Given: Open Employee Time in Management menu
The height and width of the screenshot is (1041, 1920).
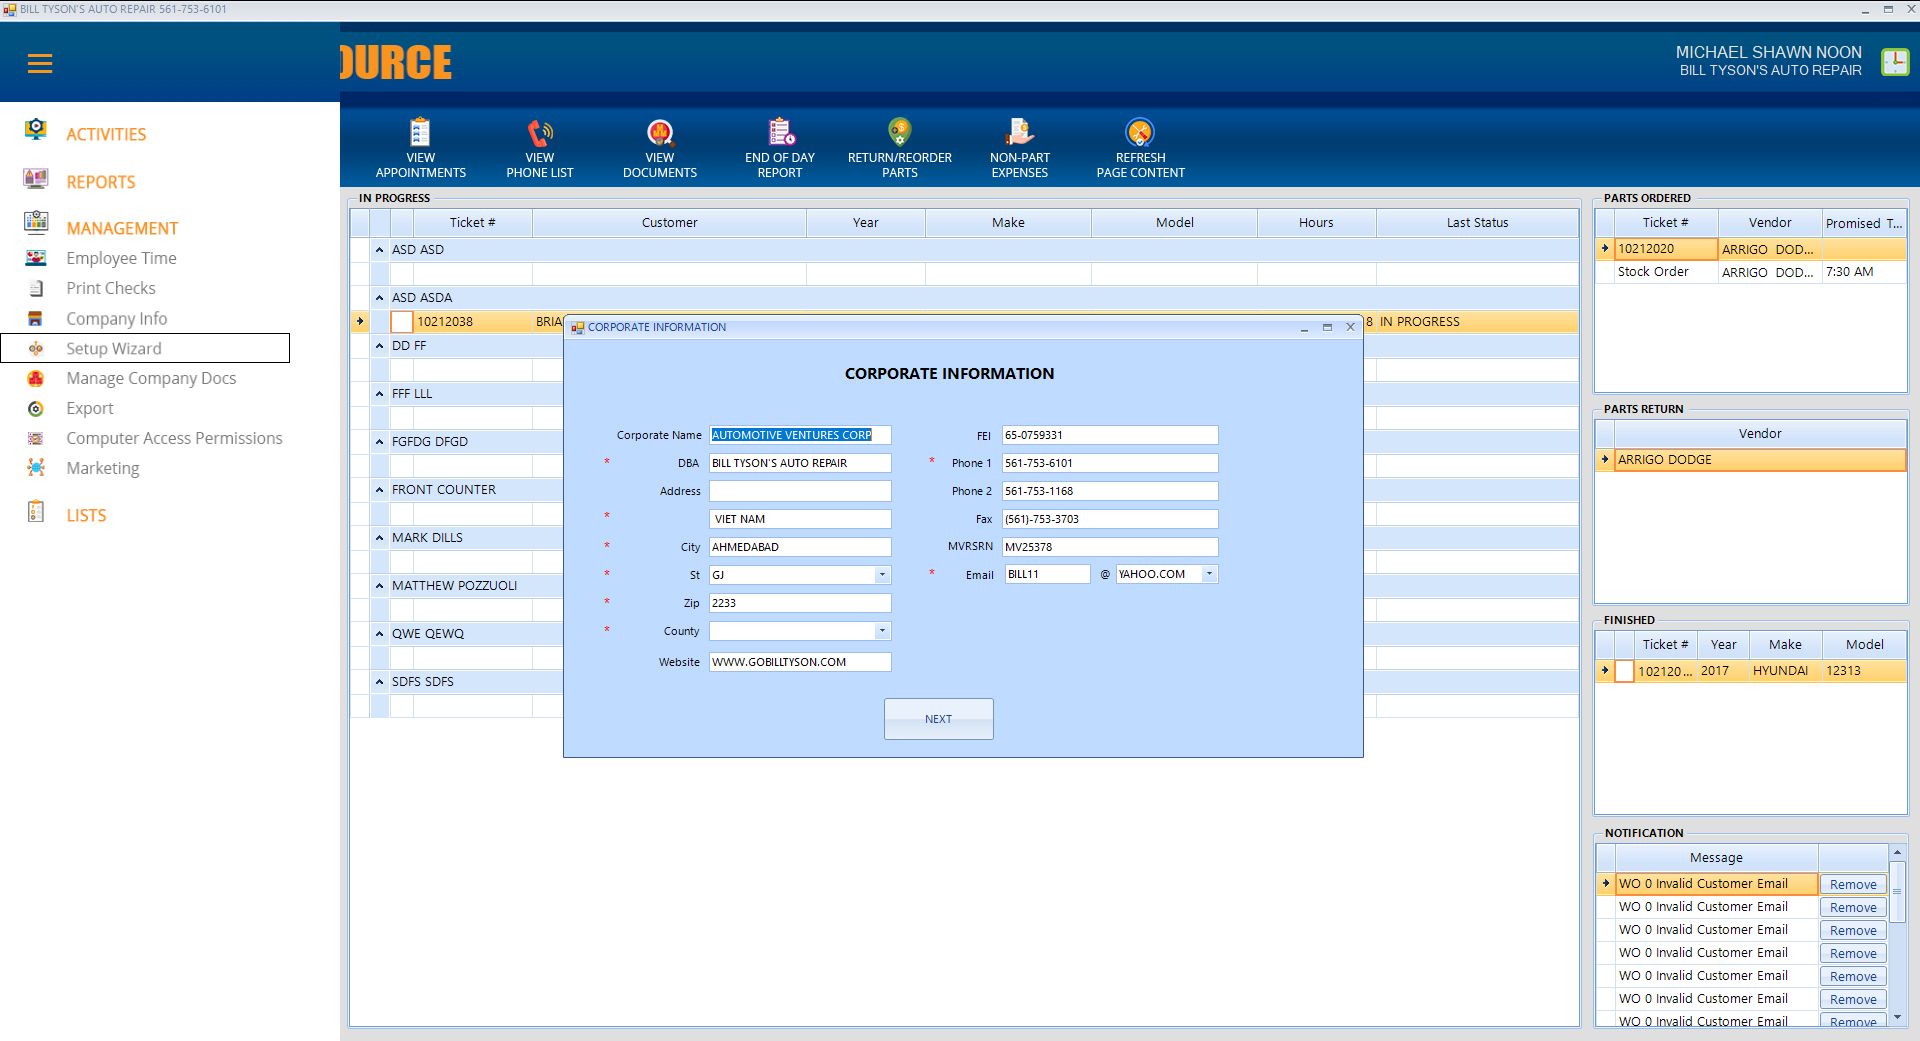Looking at the screenshot, I should click(121, 258).
